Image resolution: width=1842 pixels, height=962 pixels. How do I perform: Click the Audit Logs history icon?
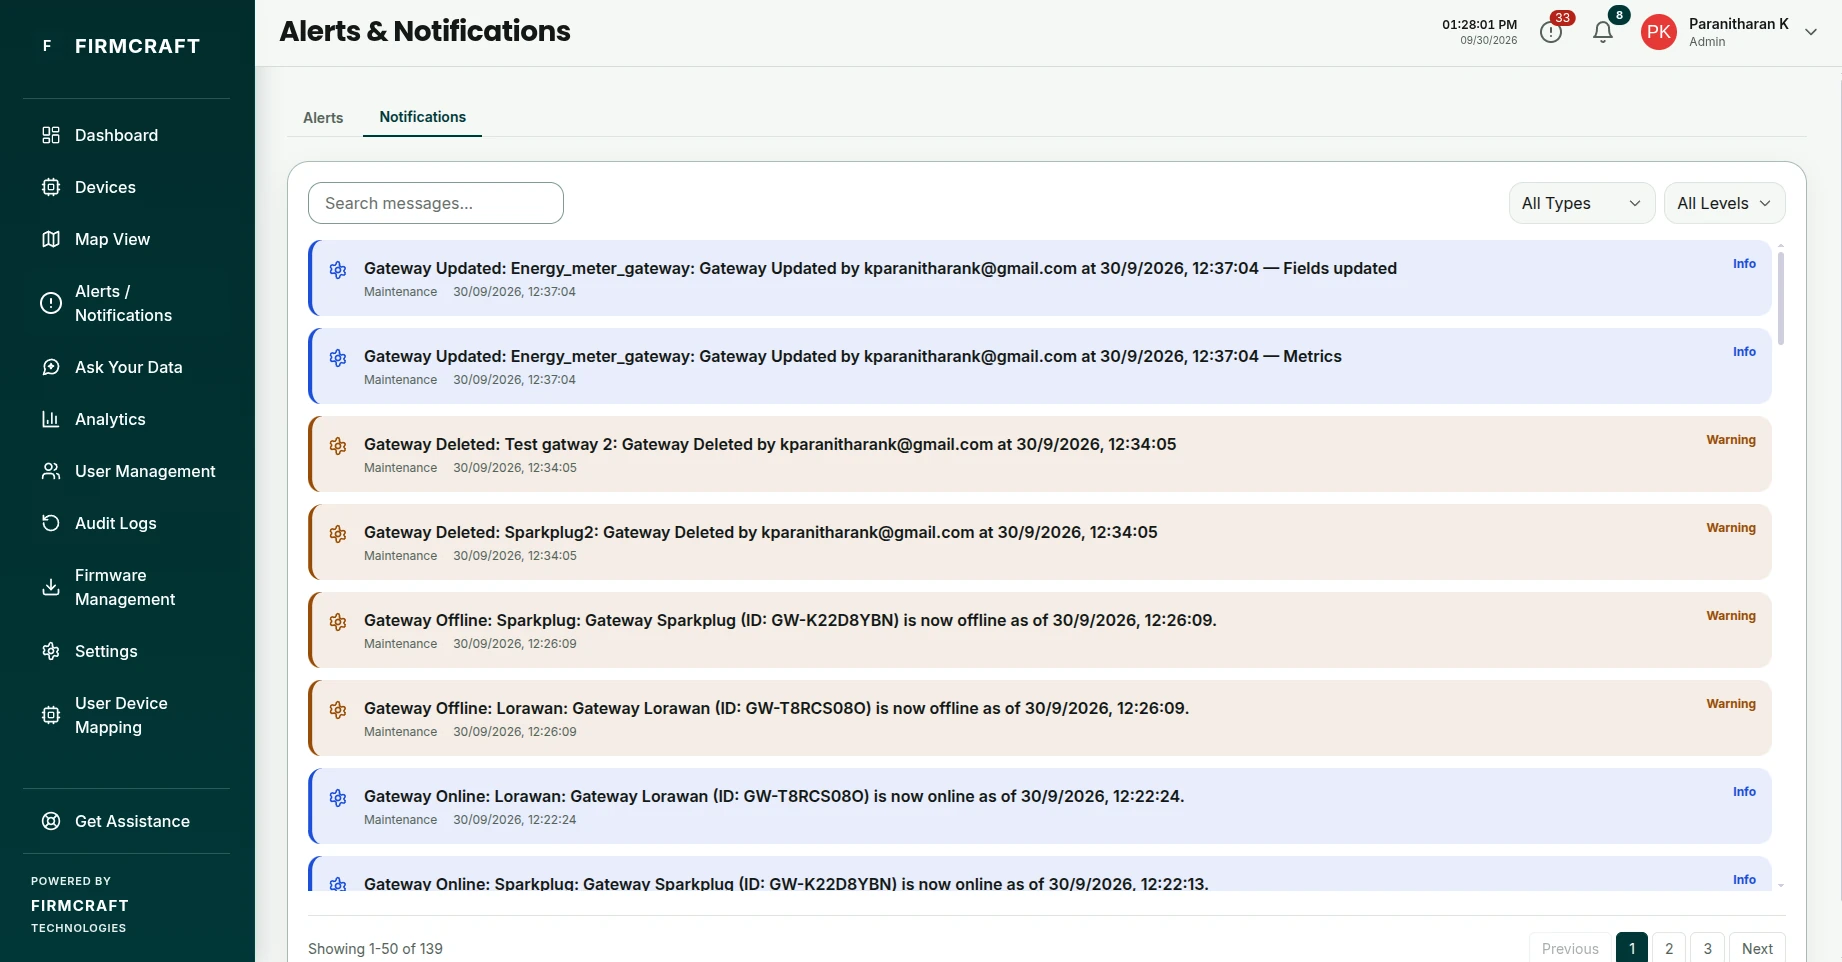[x=51, y=523]
